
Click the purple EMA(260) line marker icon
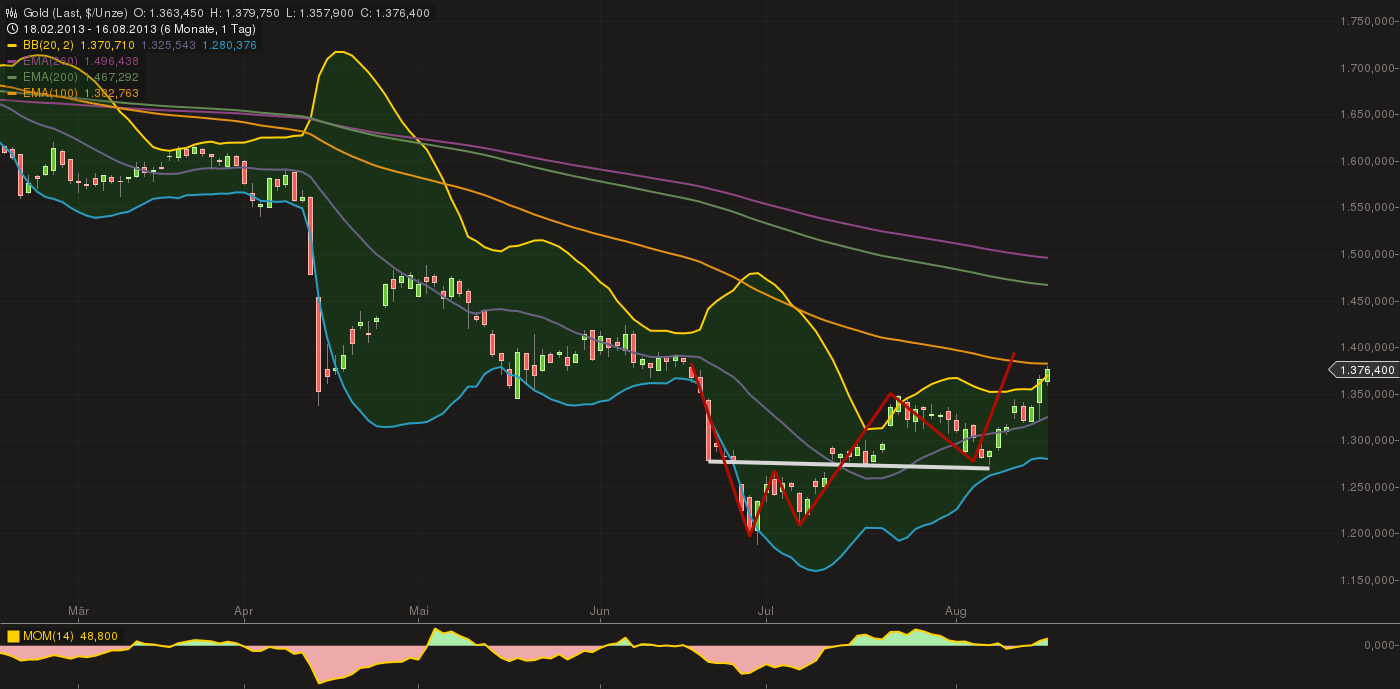pos(11,60)
